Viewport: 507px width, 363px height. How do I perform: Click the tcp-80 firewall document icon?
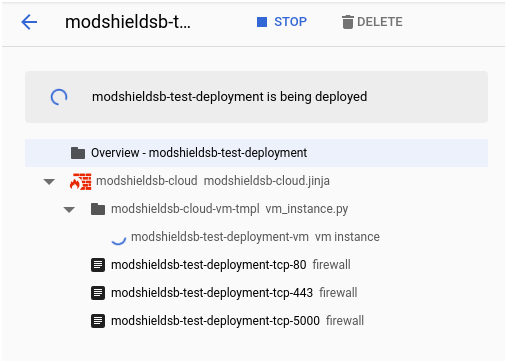tap(98, 265)
